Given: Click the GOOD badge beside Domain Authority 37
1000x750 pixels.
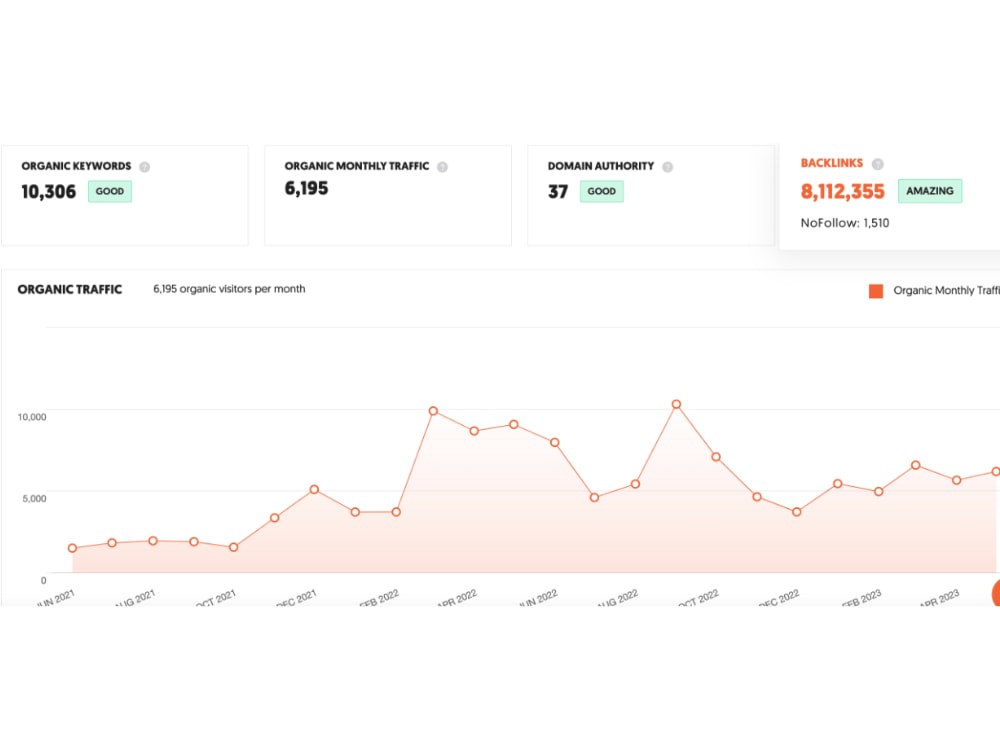Looking at the screenshot, I should (601, 191).
